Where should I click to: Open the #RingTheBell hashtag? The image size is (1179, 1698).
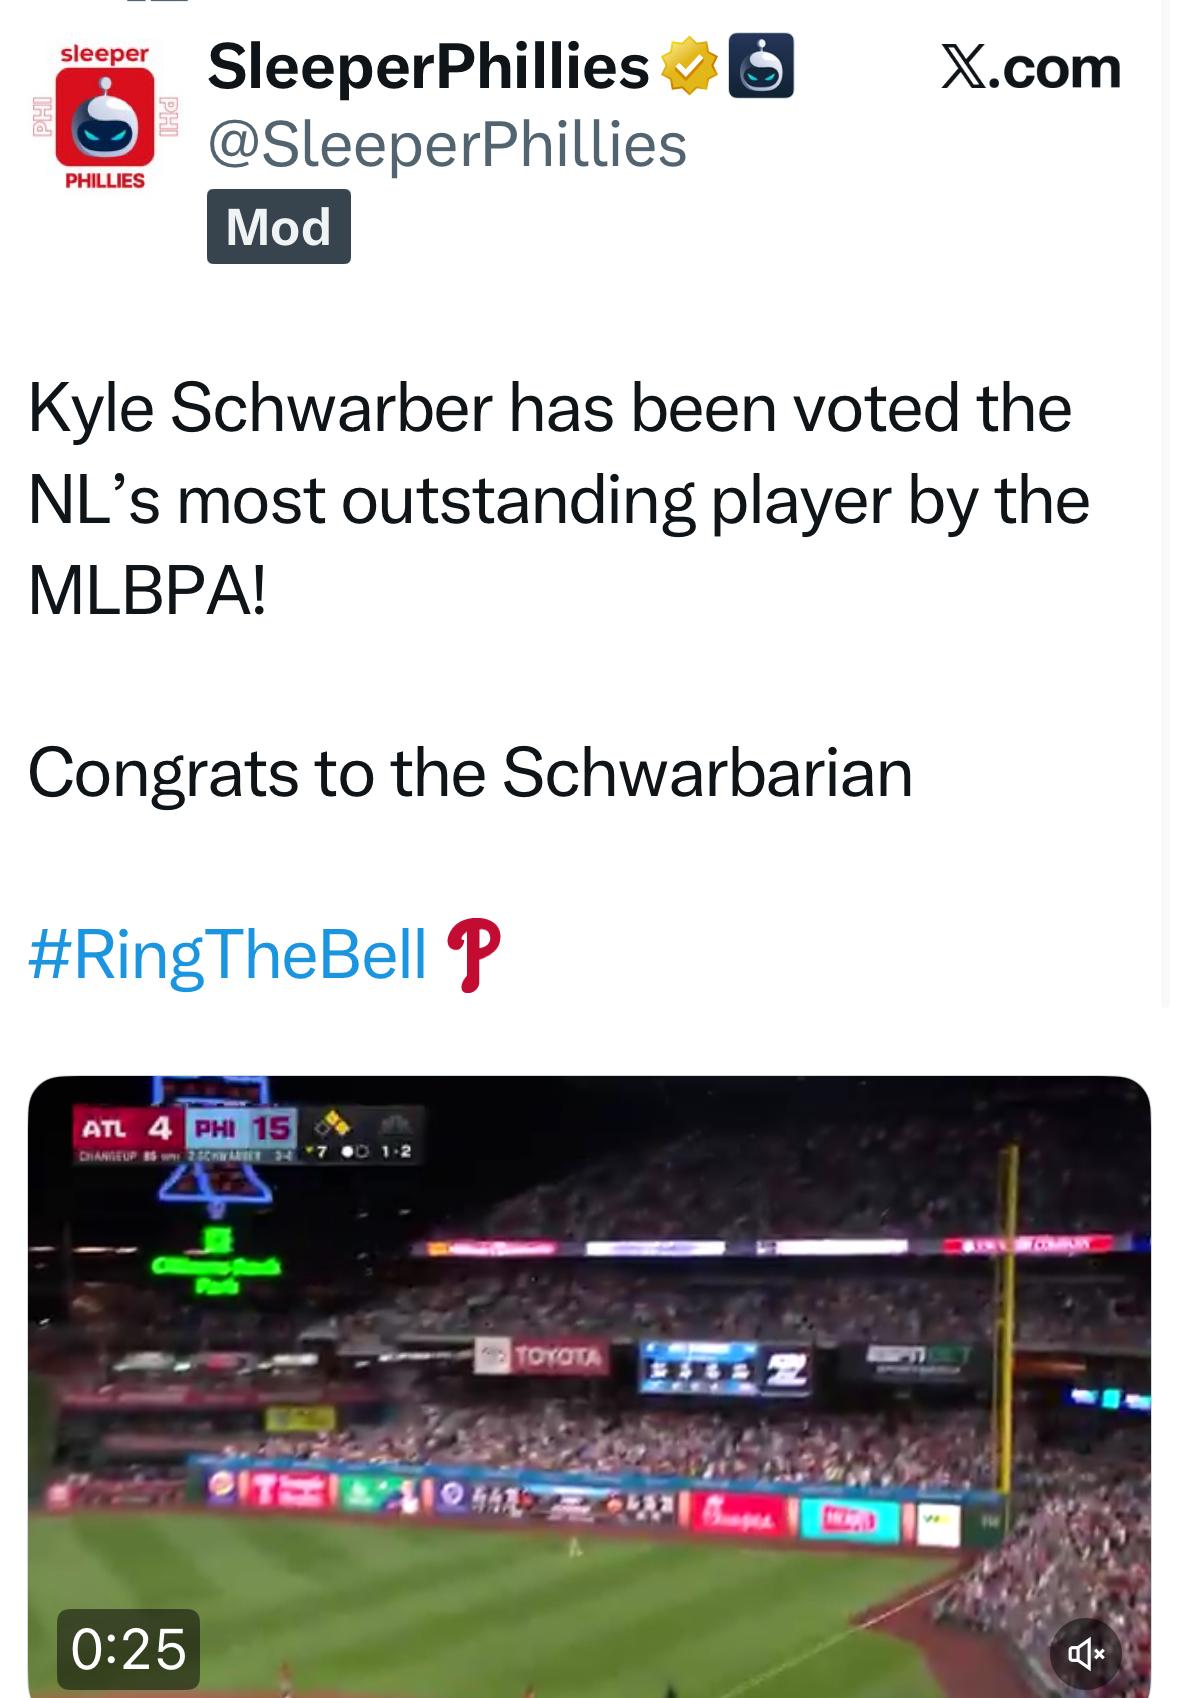click(x=228, y=953)
